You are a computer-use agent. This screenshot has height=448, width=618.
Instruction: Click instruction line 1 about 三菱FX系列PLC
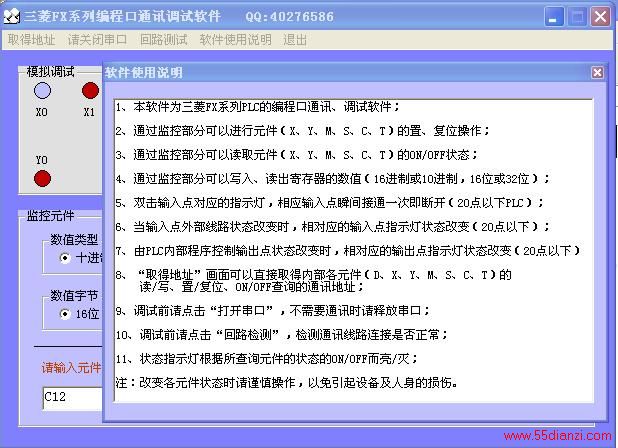tap(258, 107)
